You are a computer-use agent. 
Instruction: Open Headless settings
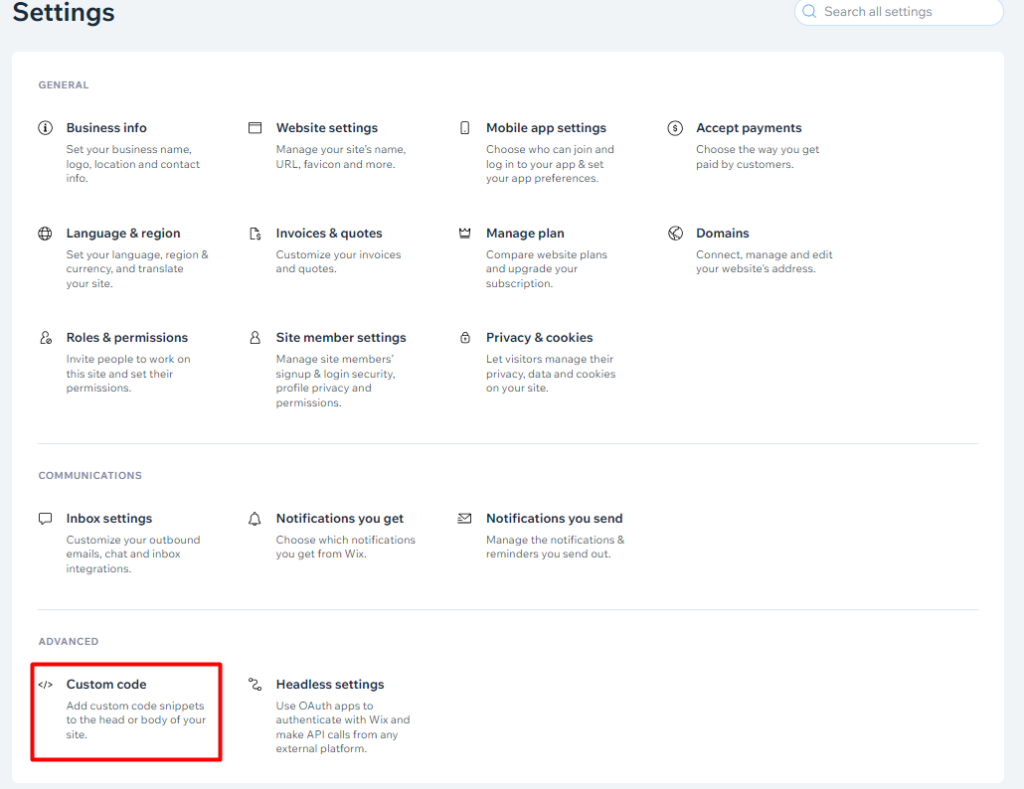(x=330, y=685)
